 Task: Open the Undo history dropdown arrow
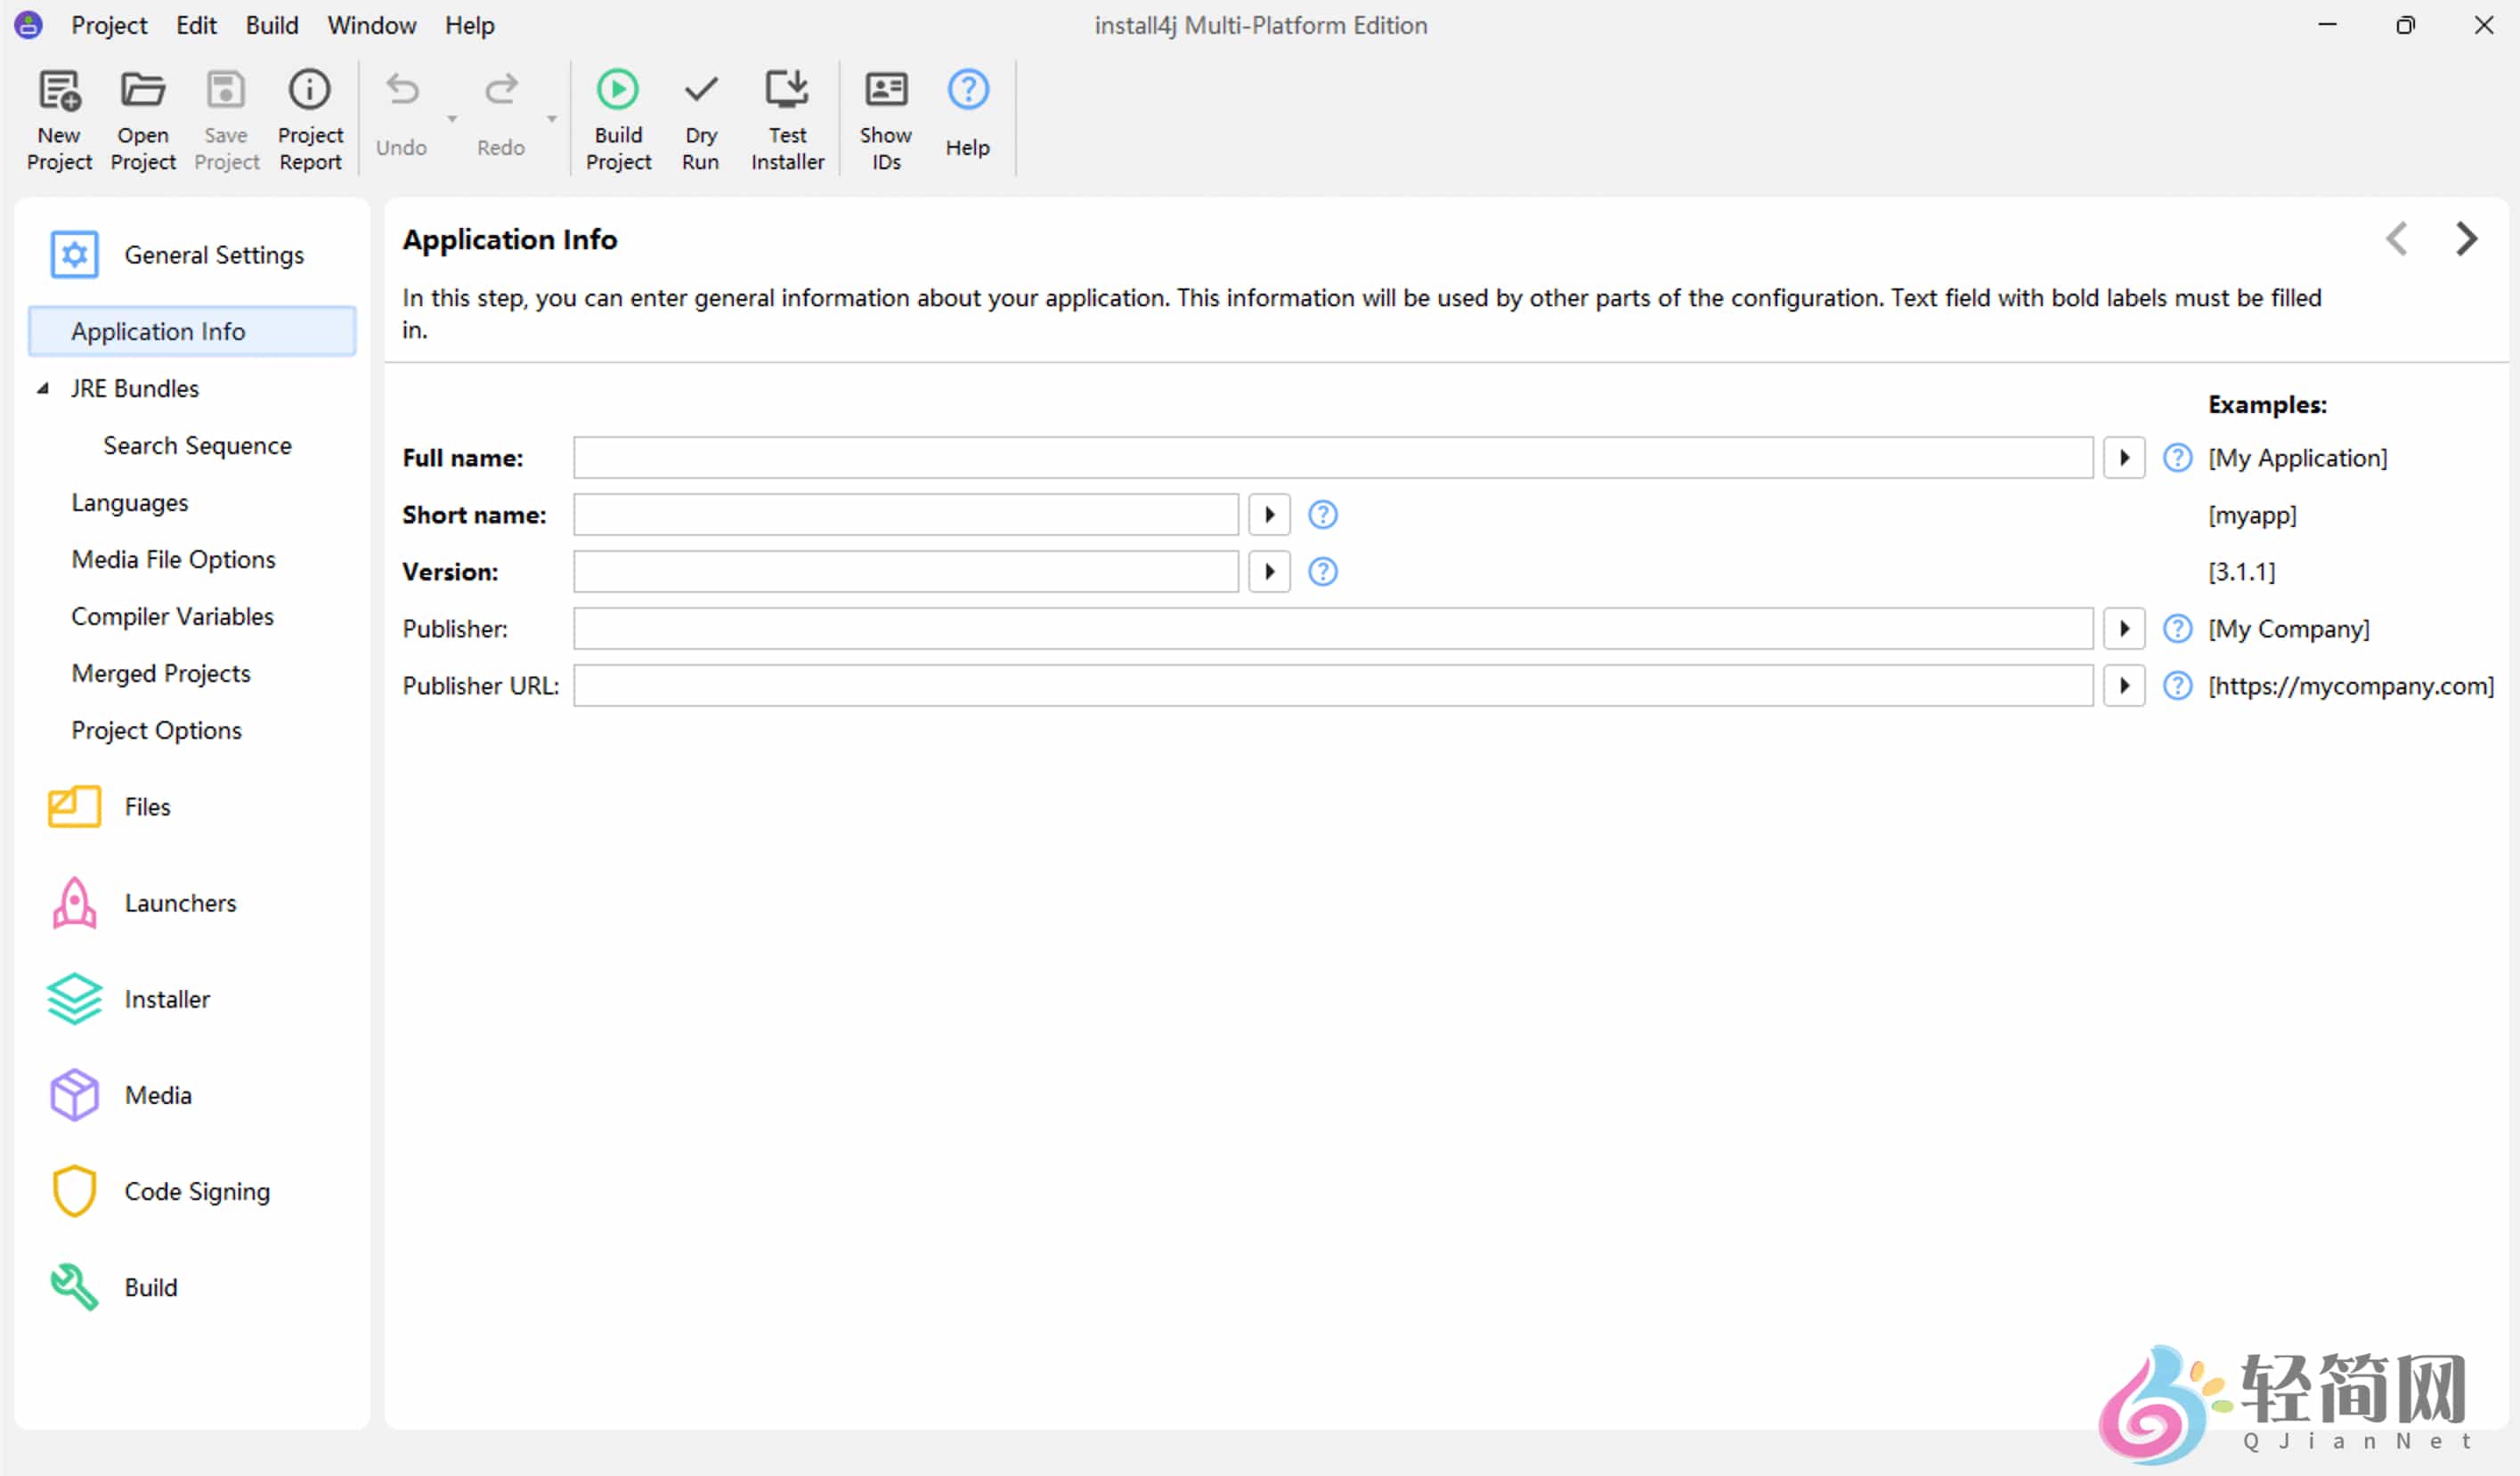point(452,119)
